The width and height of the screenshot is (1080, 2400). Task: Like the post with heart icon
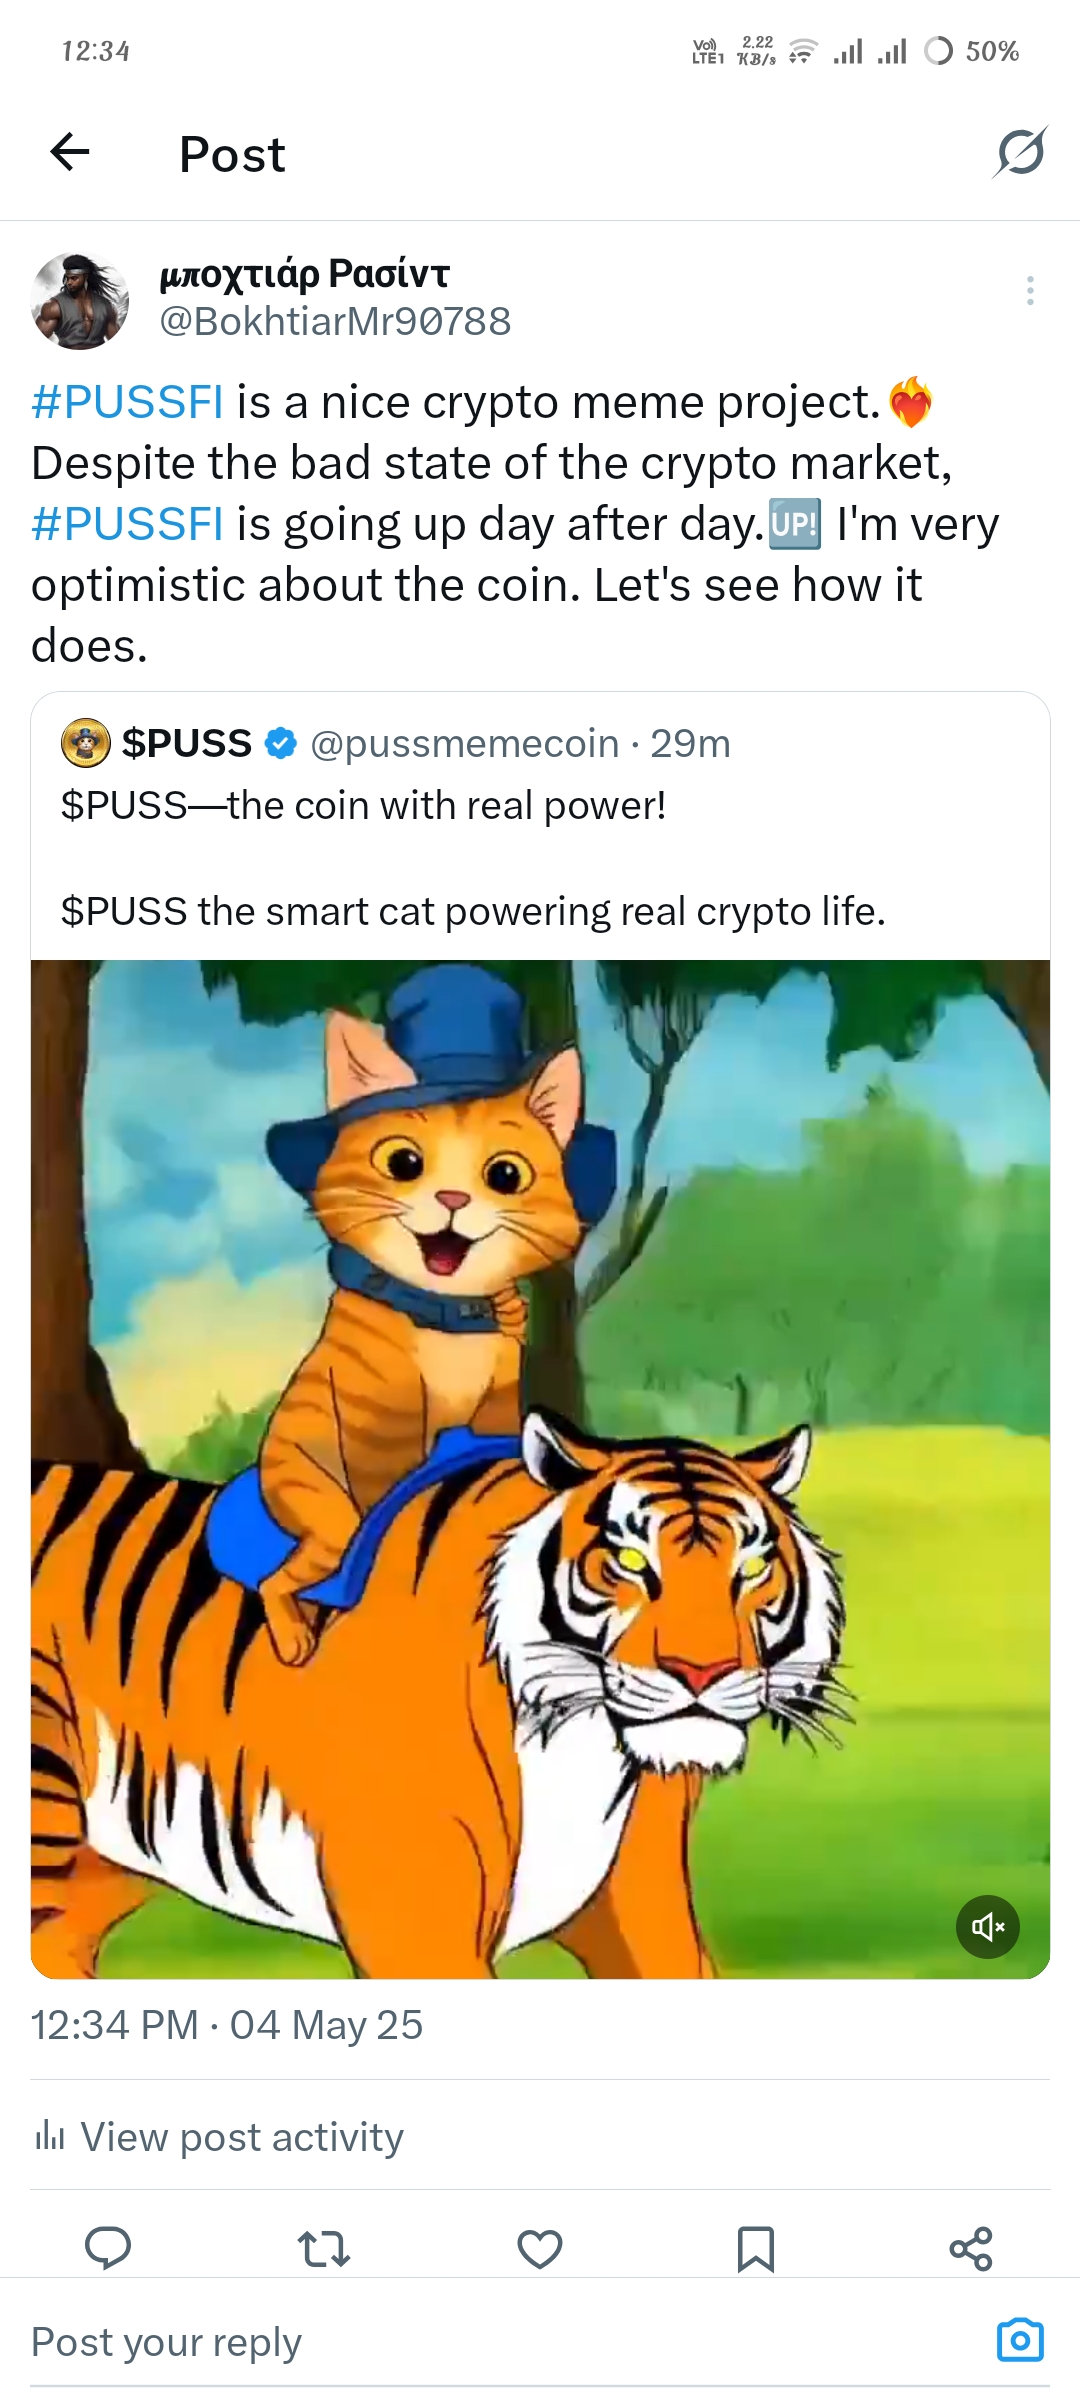click(540, 2249)
